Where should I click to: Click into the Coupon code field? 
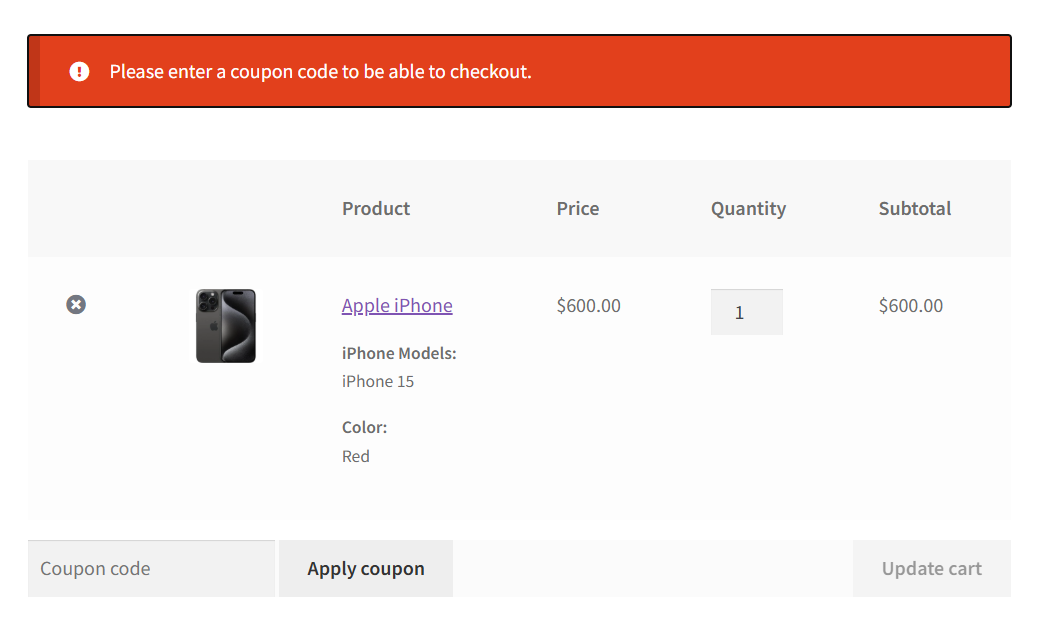pyautogui.click(x=151, y=569)
